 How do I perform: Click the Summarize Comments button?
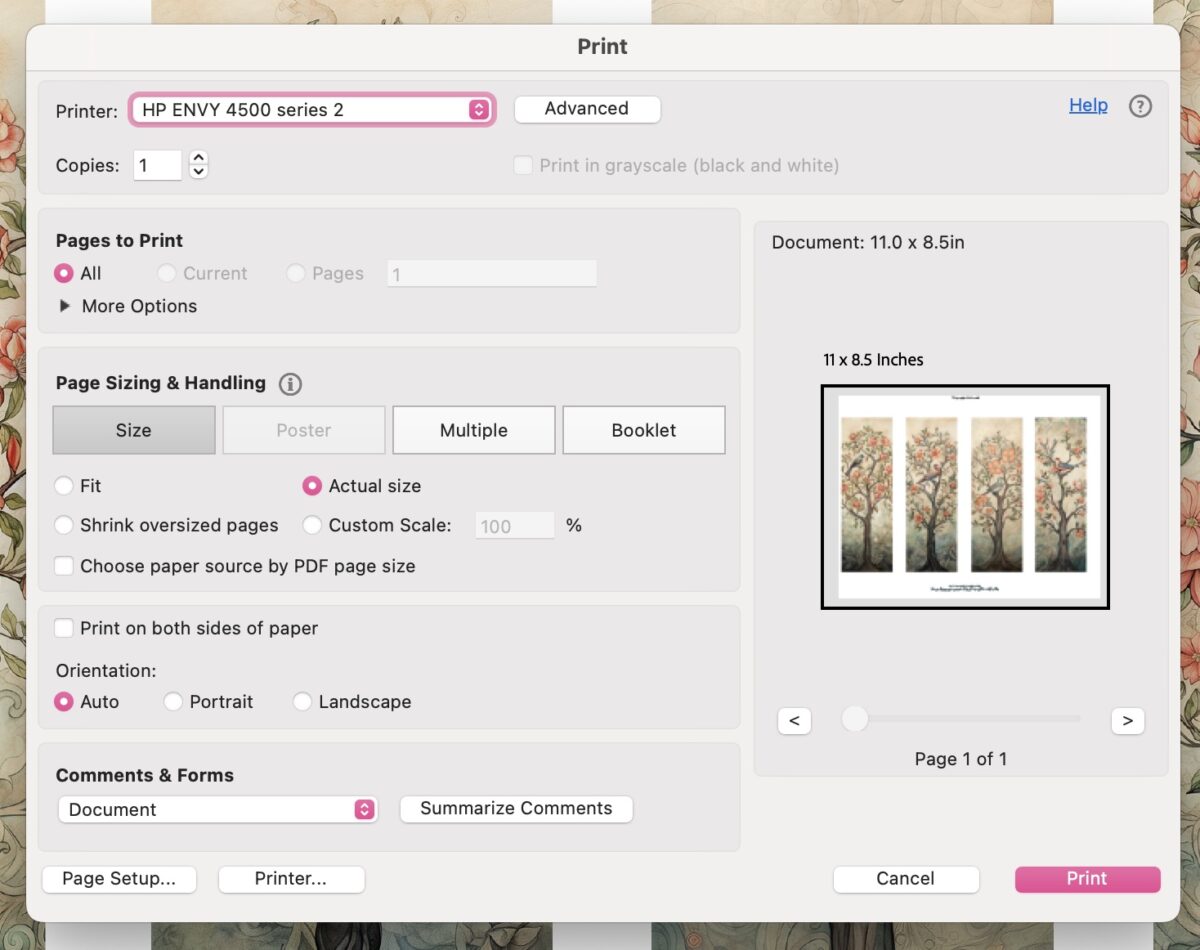click(516, 809)
